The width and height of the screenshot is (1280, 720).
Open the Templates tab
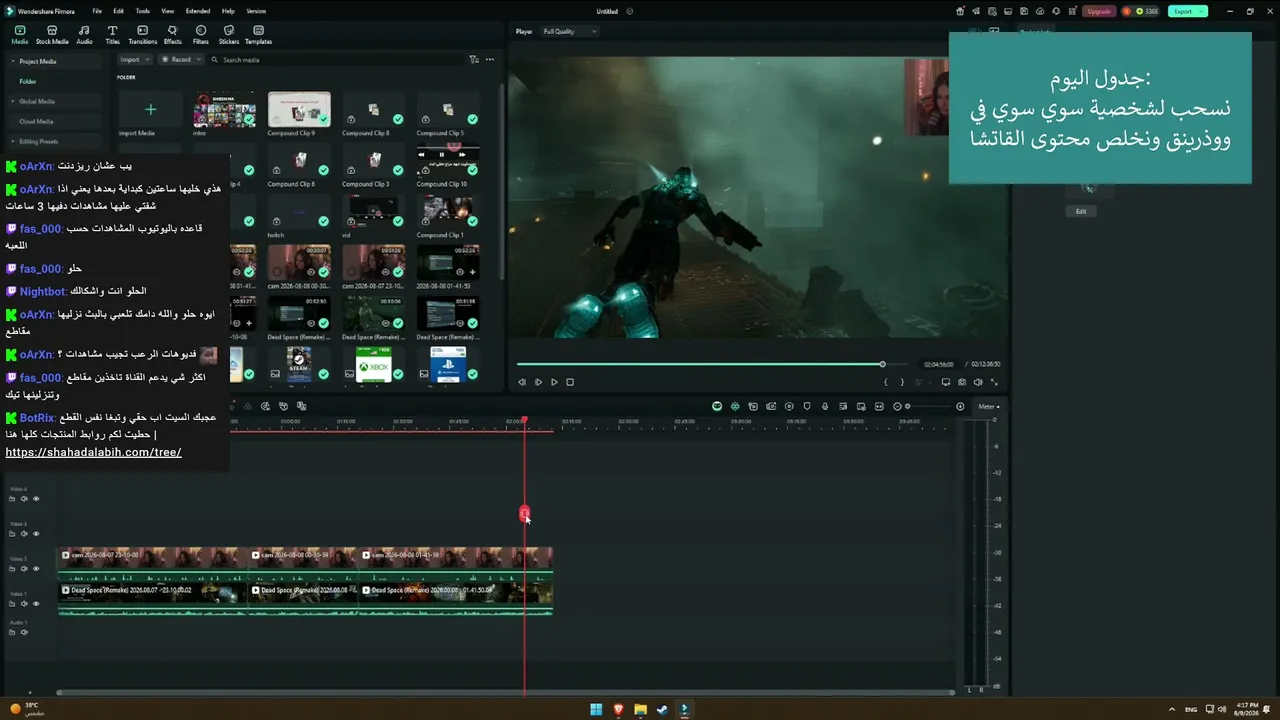point(258,35)
